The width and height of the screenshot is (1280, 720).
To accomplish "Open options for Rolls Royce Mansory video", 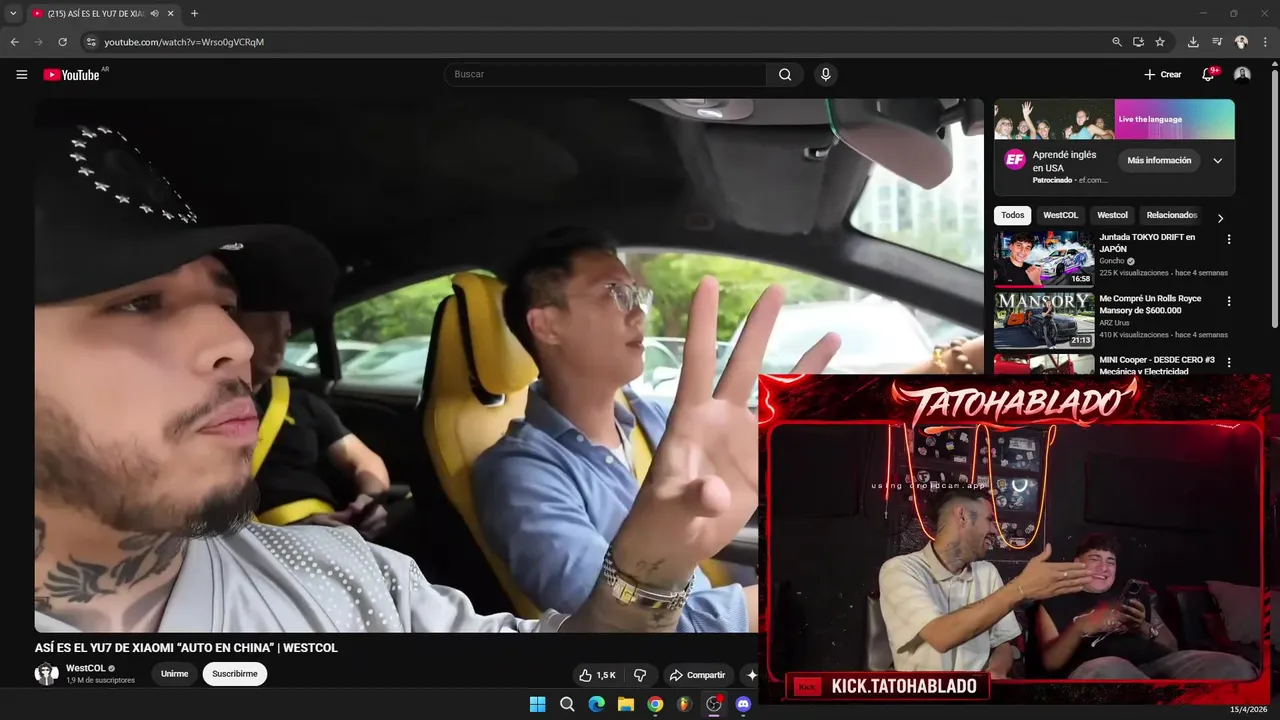I will click(x=1229, y=300).
